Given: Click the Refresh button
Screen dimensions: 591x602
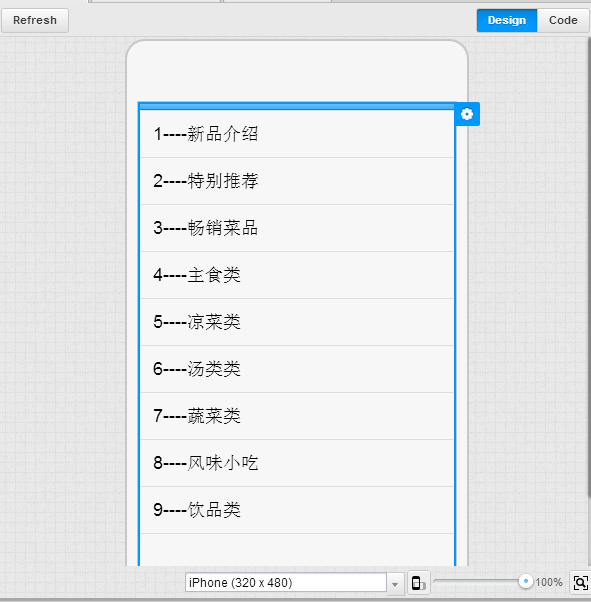Looking at the screenshot, I should 35,20.
